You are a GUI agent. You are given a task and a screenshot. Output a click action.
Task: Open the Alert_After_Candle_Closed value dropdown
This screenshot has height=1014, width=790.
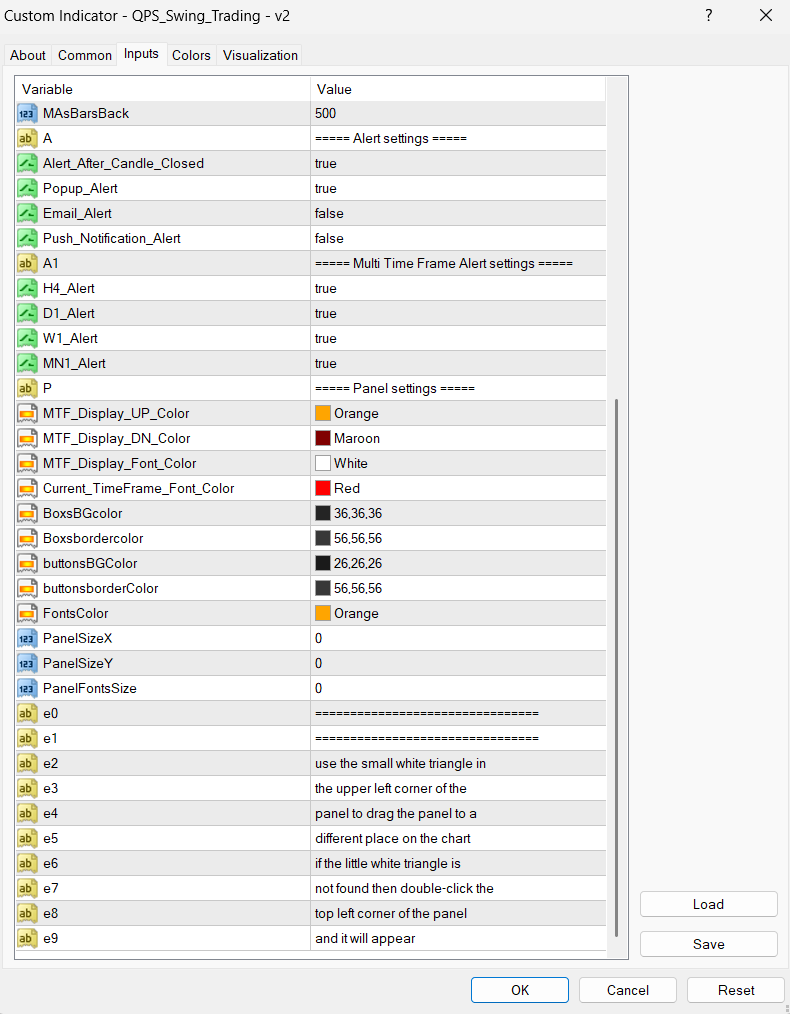(x=457, y=163)
